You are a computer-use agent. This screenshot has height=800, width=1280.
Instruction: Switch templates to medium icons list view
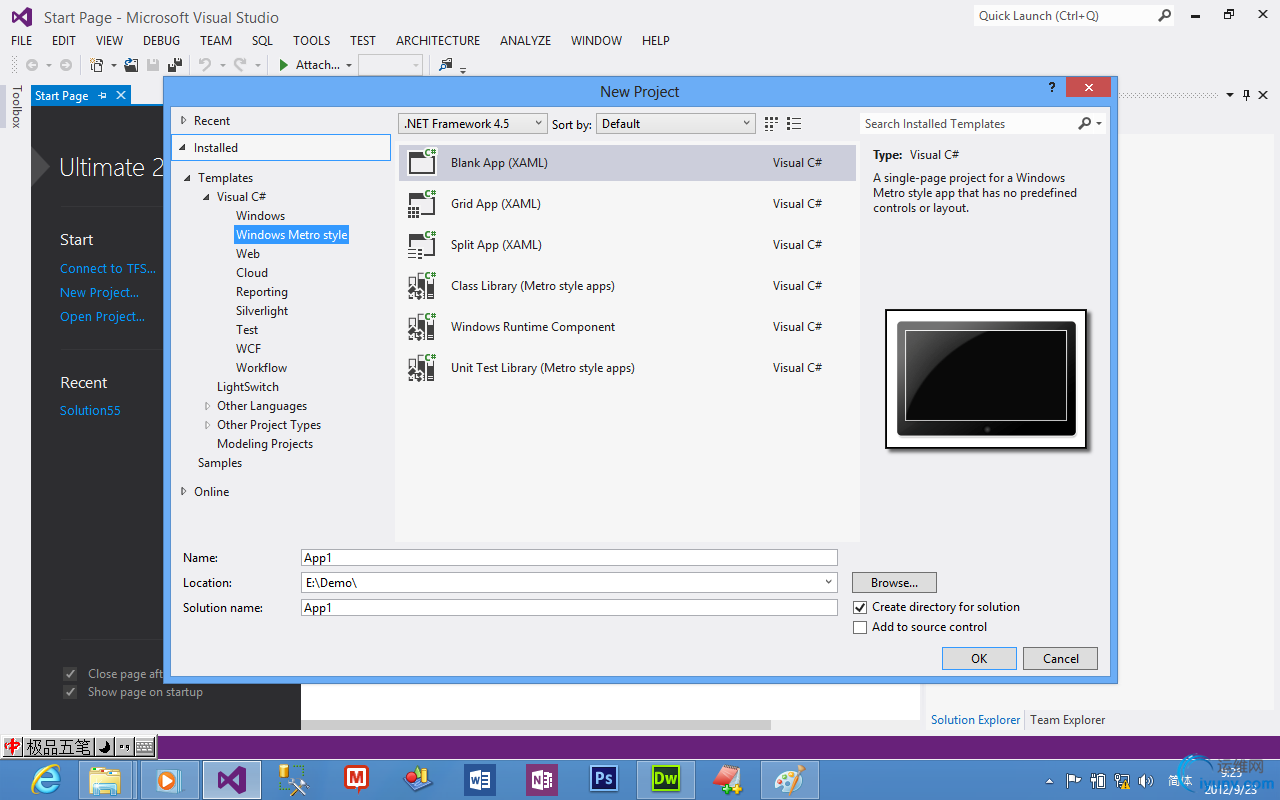pos(794,124)
